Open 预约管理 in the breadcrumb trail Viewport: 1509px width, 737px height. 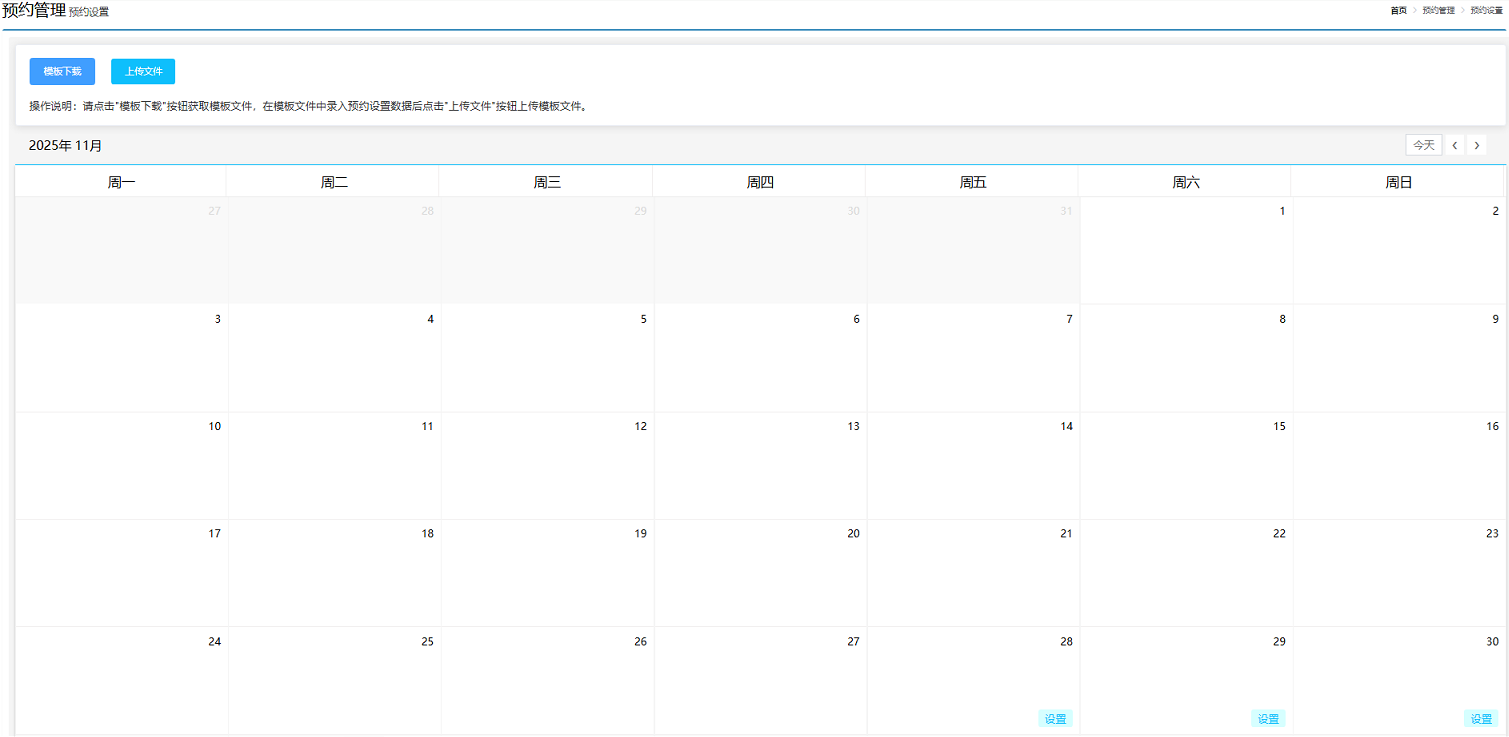pyautogui.click(x=1438, y=10)
